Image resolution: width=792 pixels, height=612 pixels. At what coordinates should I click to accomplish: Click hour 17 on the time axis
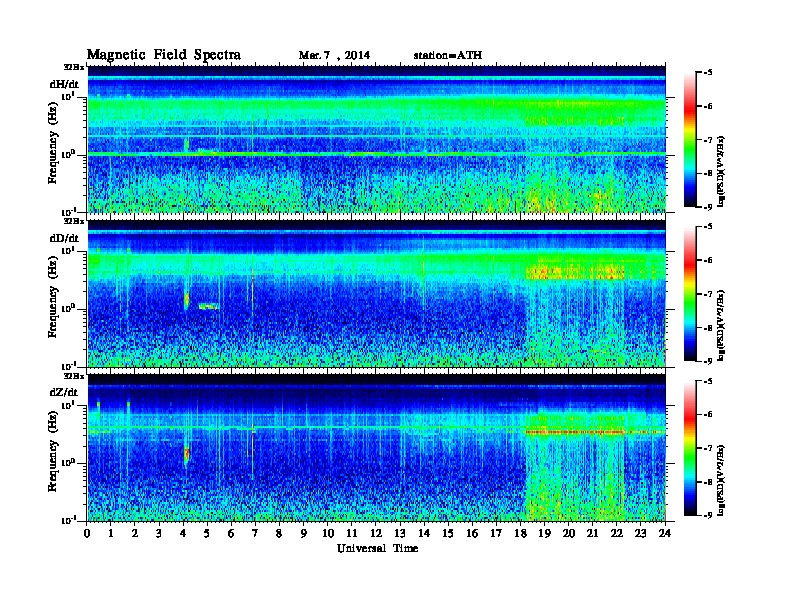(496, 534)
